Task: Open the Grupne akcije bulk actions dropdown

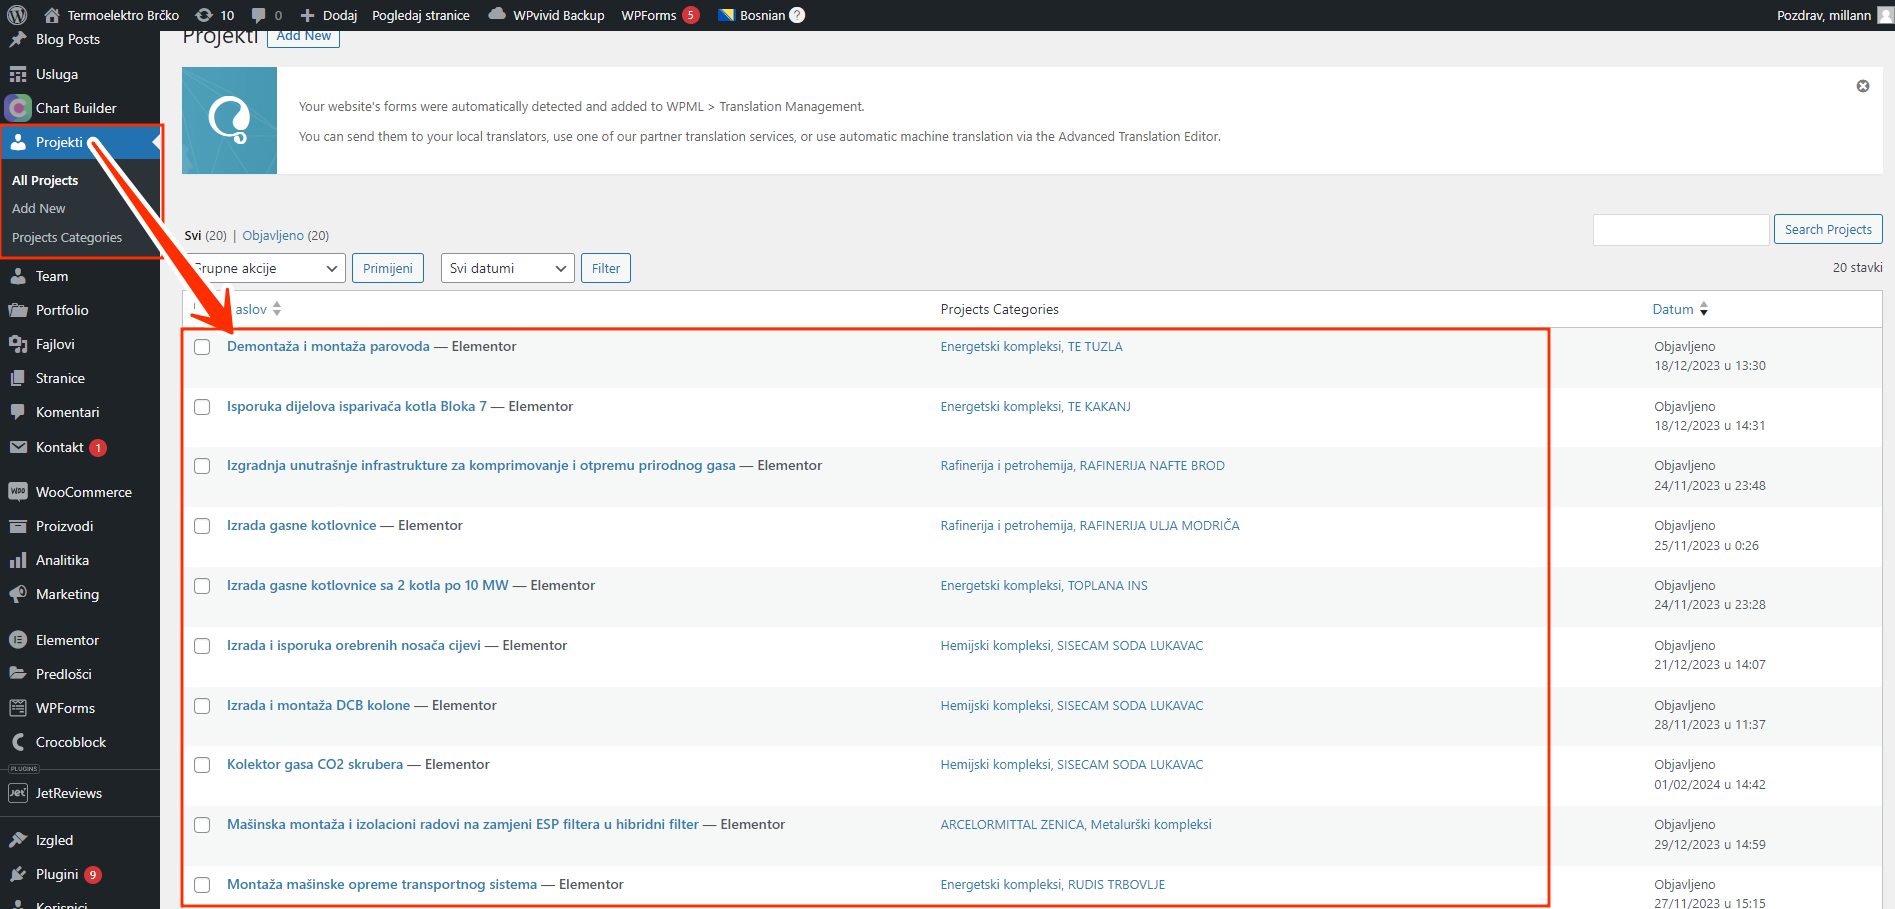Action: coord(265,268)
